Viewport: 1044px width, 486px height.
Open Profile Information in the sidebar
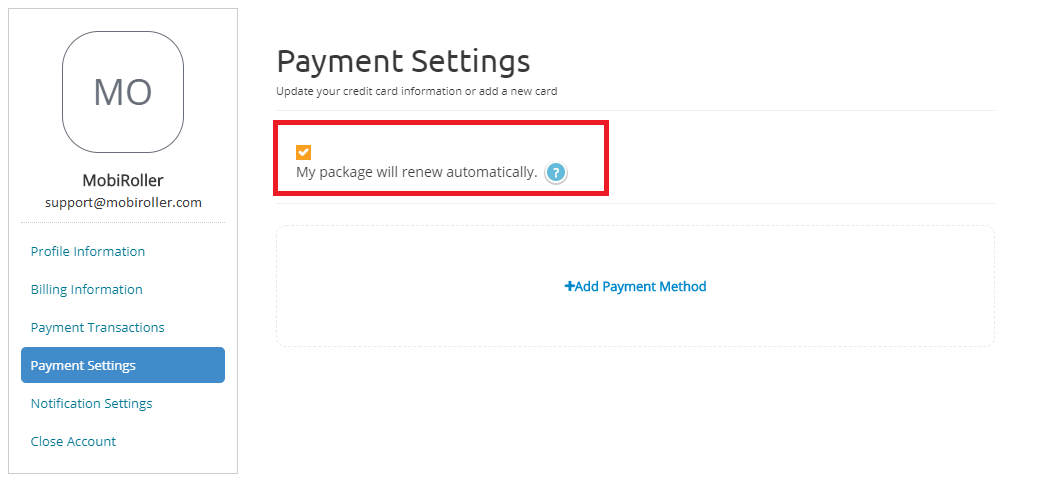88,252
